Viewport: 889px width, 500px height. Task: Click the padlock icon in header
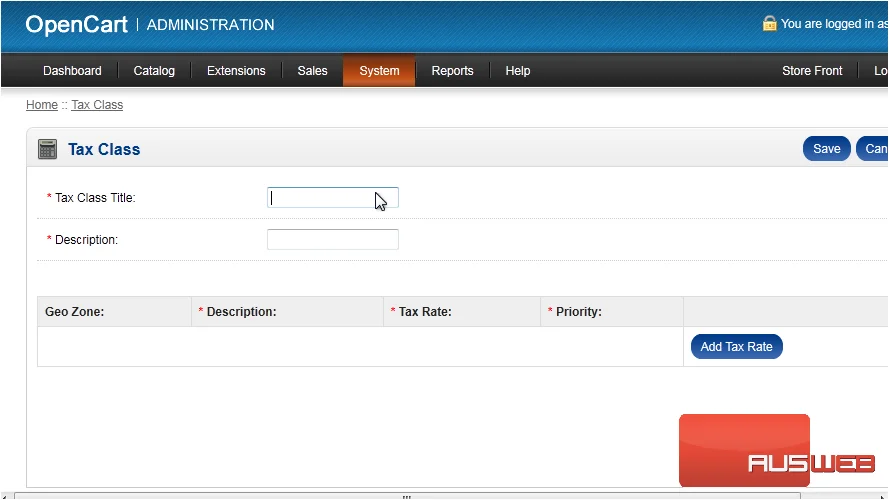[769, 23]
